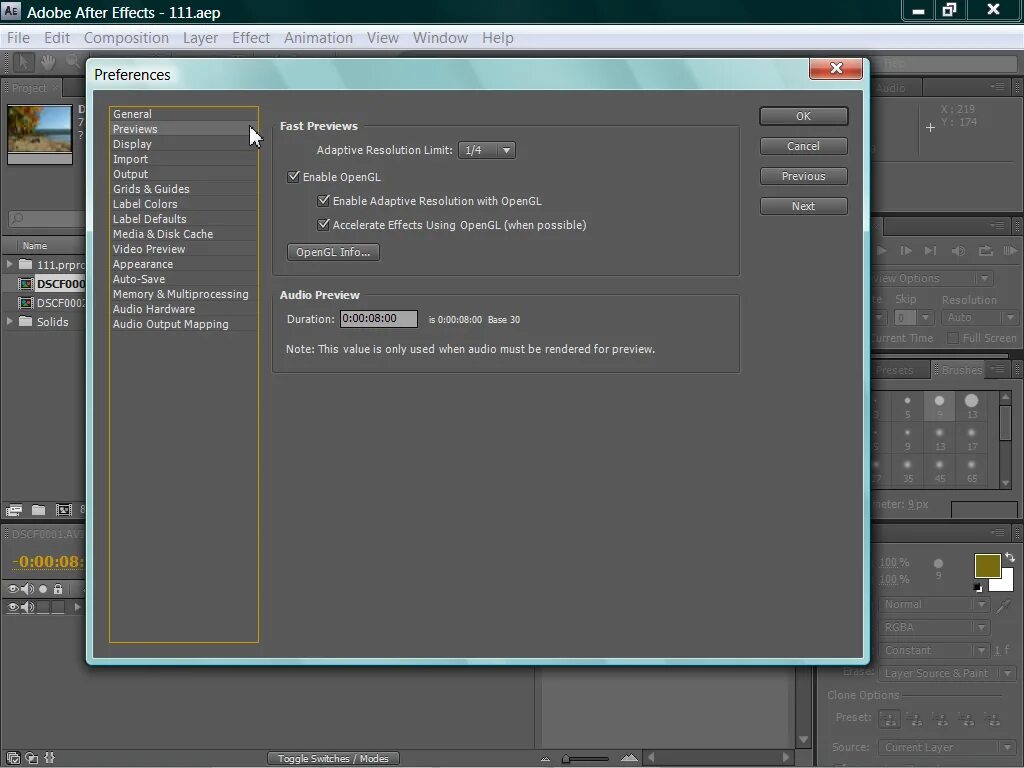The image size is (1024, 768).
Task: Click the New Composition icon in Project panel
Action: [63, 510]
